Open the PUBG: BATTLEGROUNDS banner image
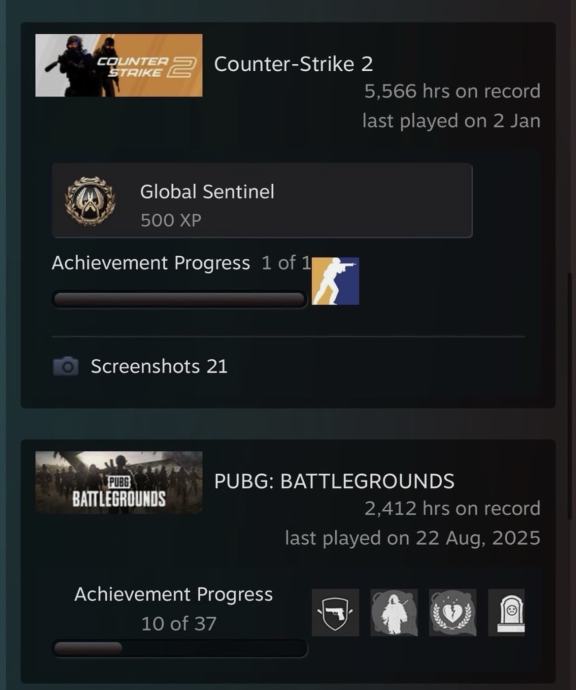This screenshot has width=576, height=690. pyautogui.click(x=119, y=482)
